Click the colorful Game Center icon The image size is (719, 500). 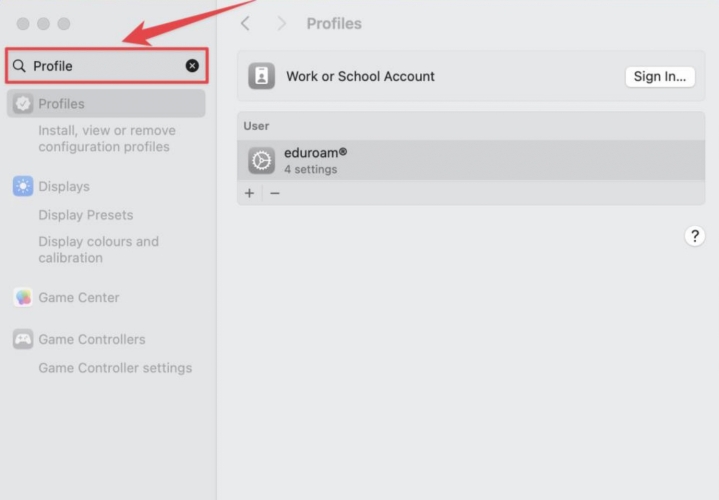pyautogui.click(x=23, y=297)
